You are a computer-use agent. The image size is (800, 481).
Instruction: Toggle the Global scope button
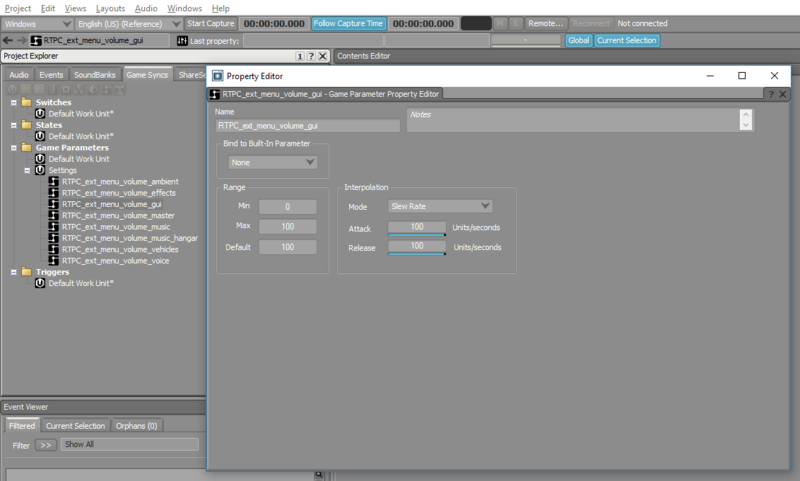[x=579, y=40]
